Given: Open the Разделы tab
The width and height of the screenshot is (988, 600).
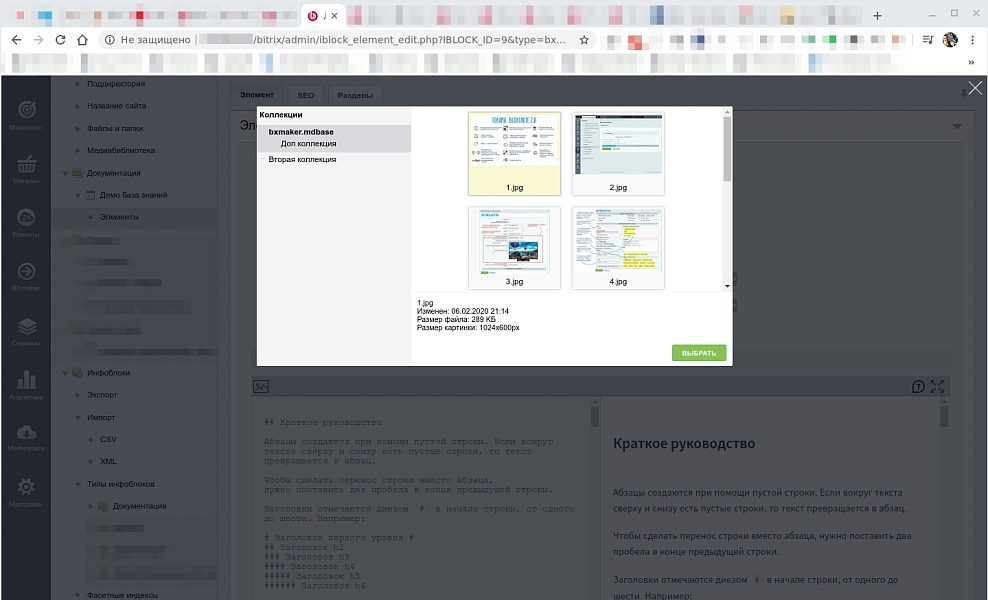Looking at the screenshot, I should [x=356, y=95].
